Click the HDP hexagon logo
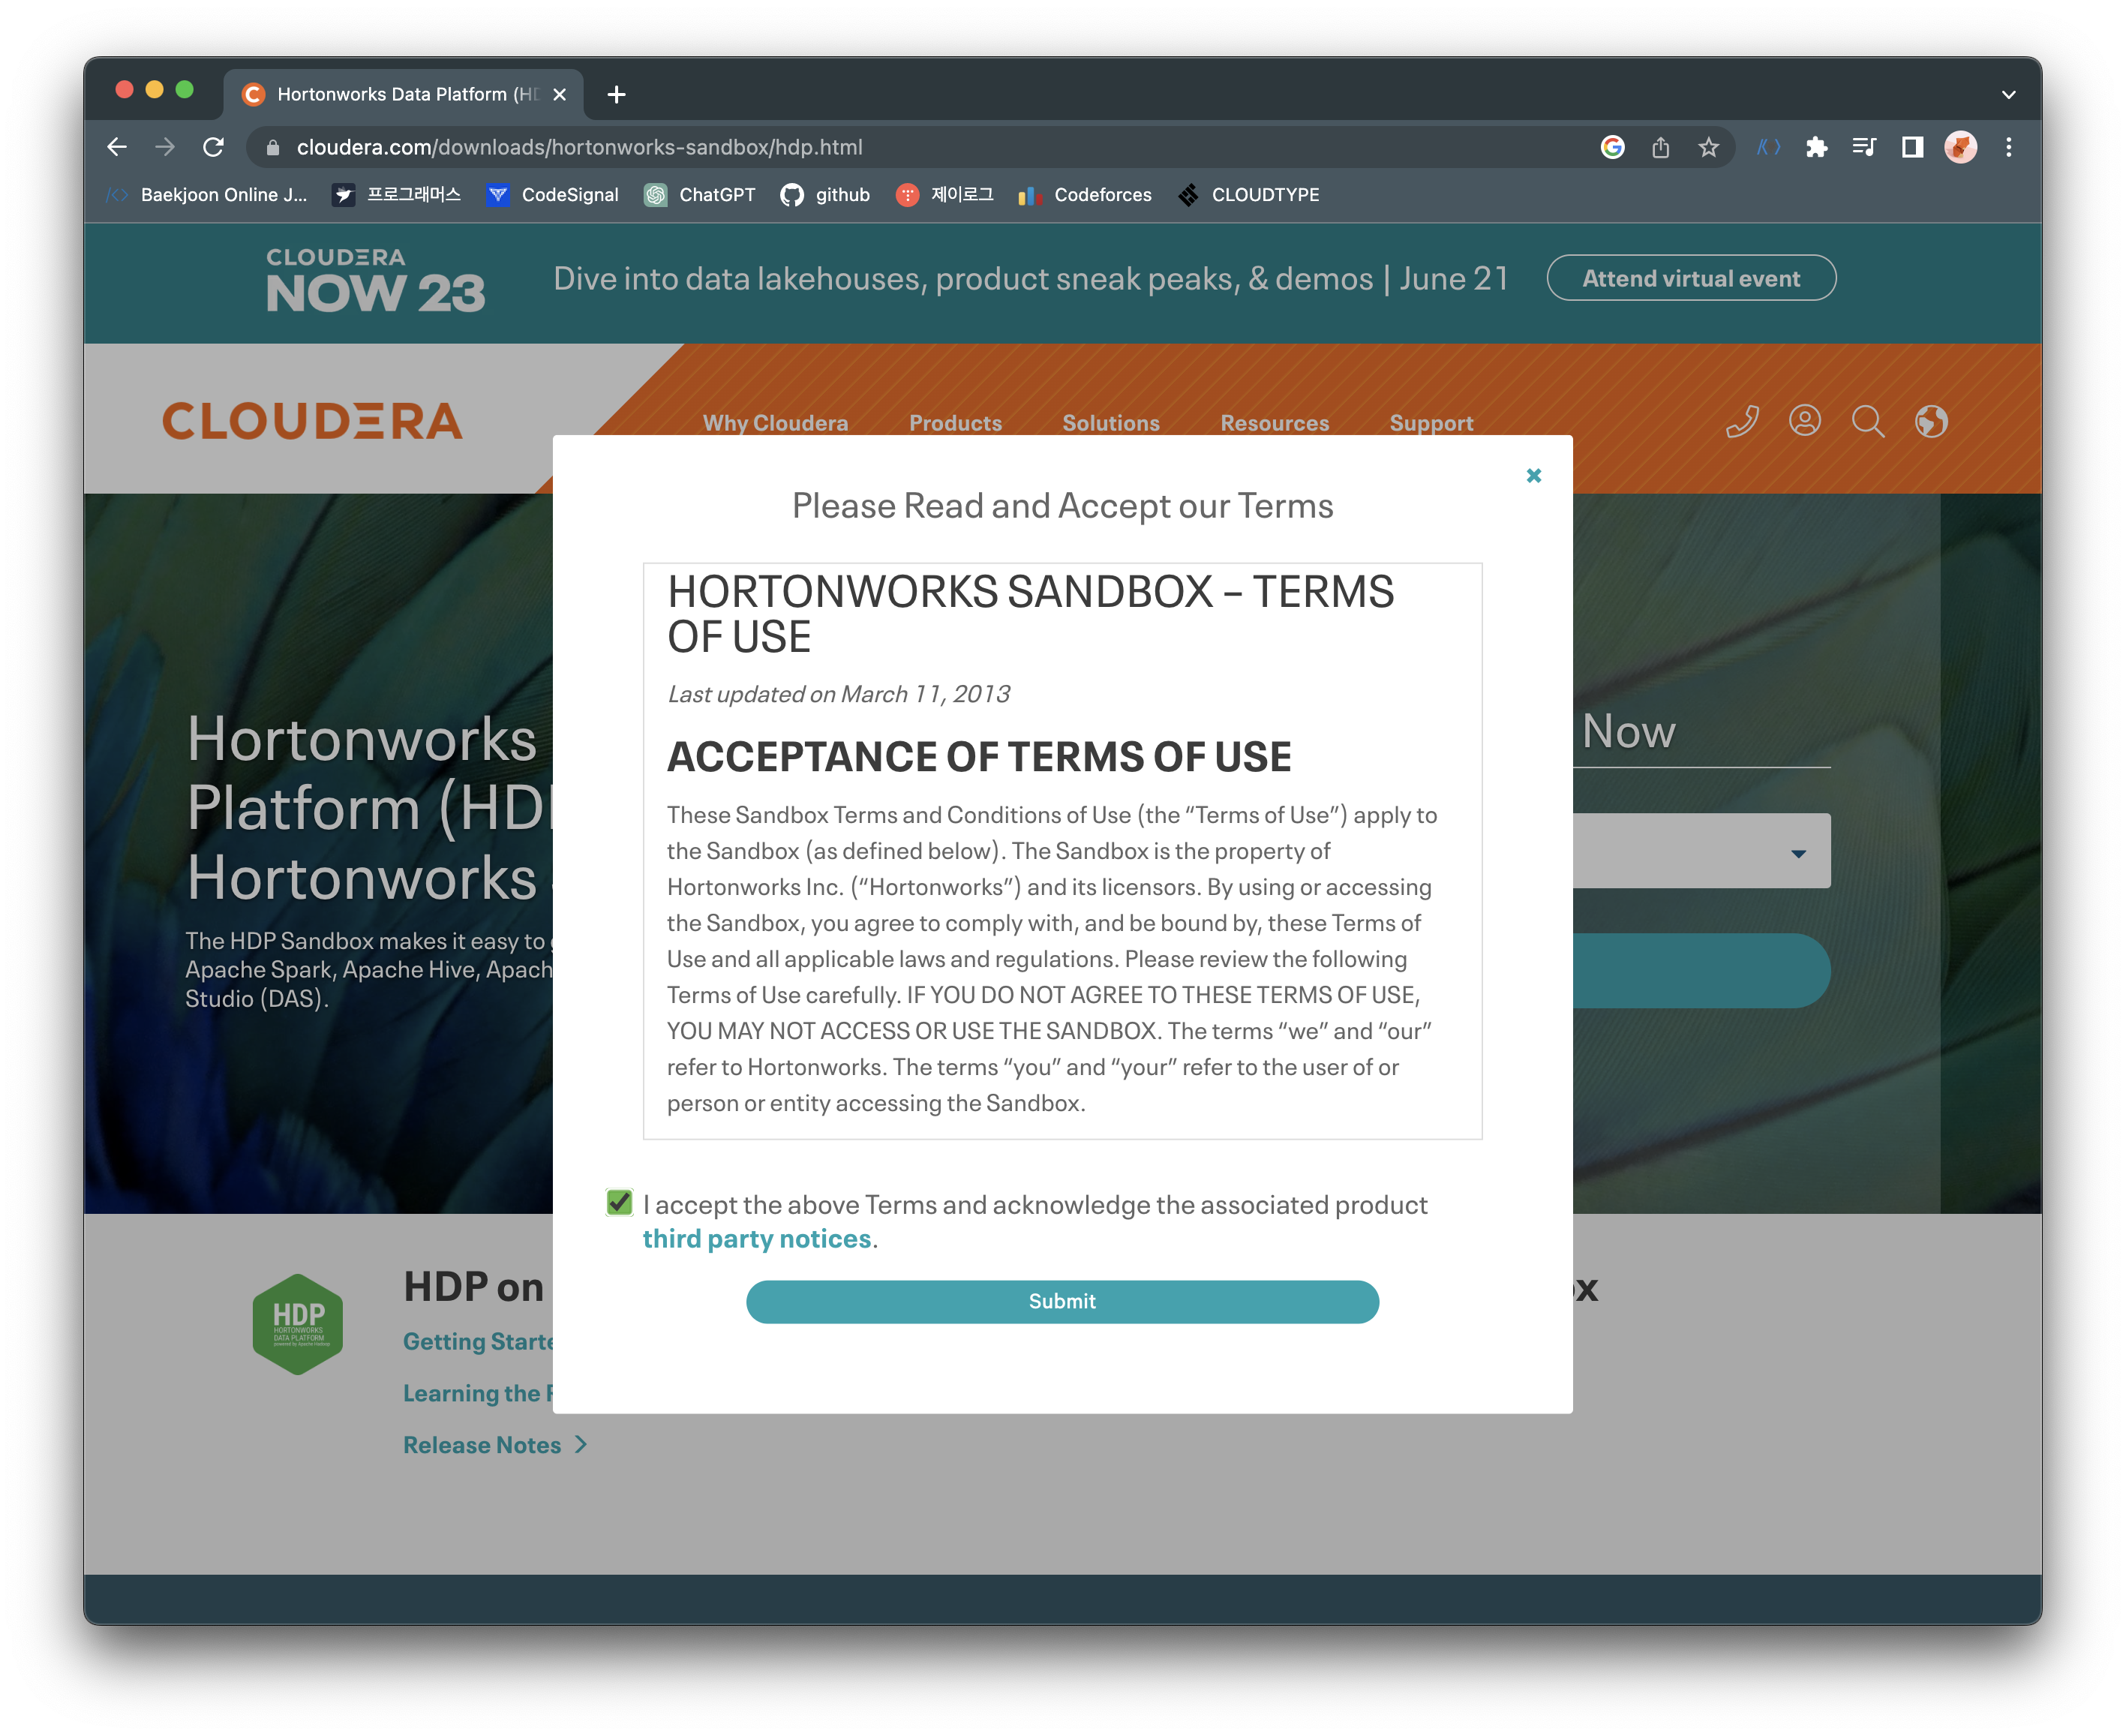 [x=298, y=1324]
